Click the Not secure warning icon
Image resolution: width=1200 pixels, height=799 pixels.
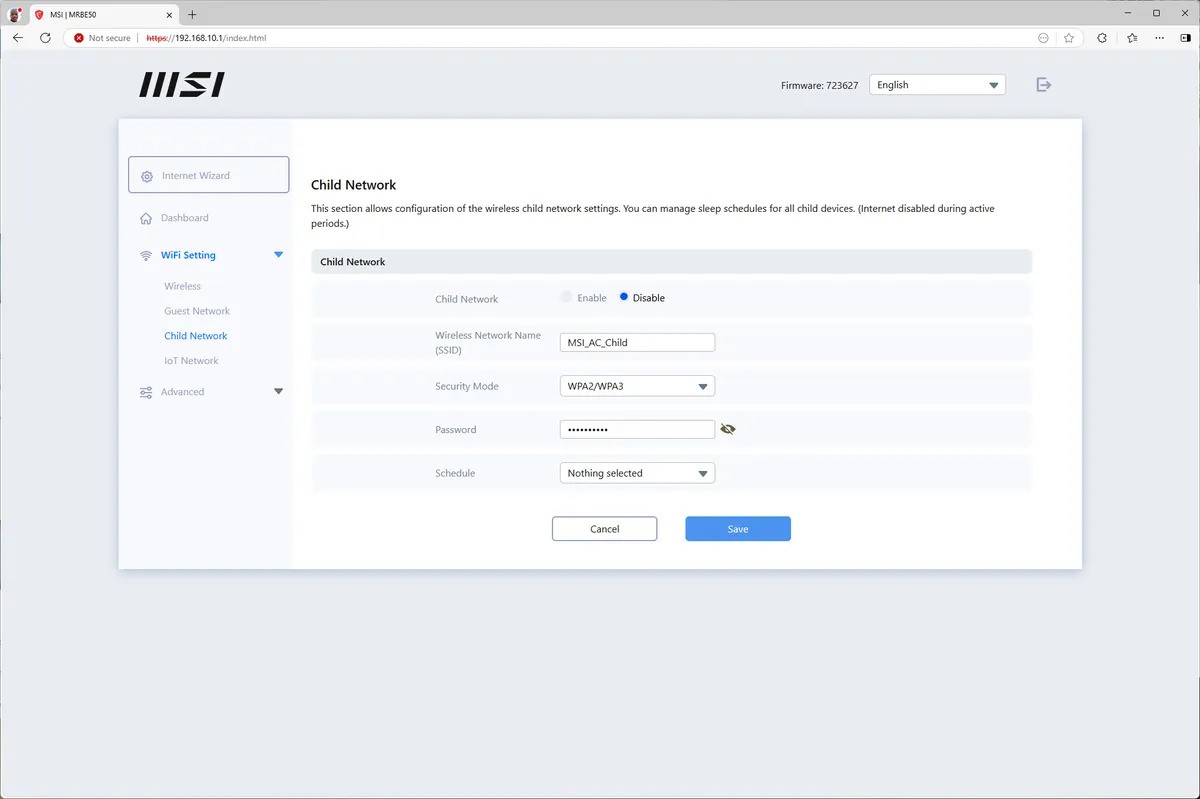point(79,38)
